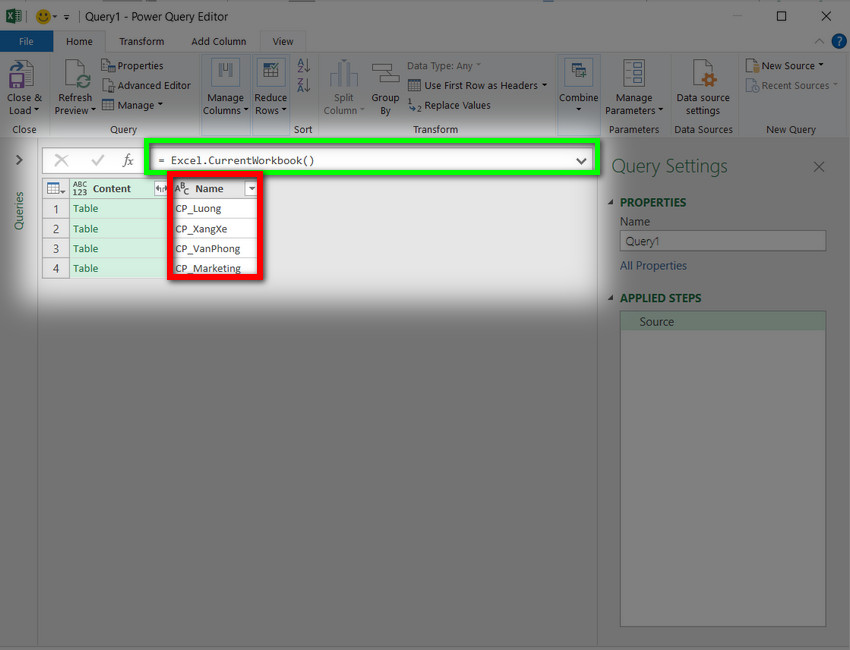Viewport: 850px width, 650px height.
Task: Open the Help question mark icon
Action: [x=839, y=41]
